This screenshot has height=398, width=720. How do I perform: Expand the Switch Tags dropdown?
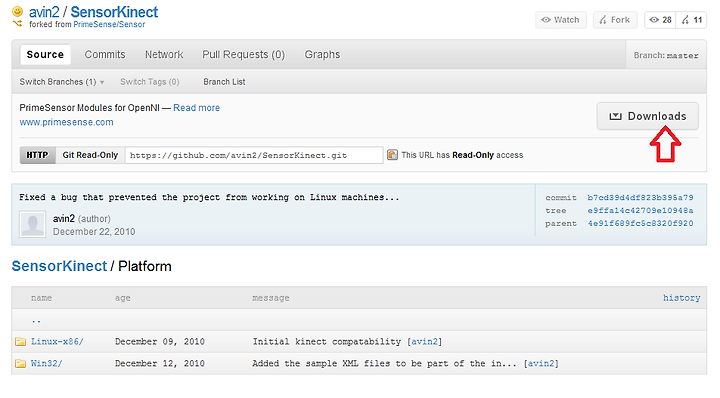[150, 82]
